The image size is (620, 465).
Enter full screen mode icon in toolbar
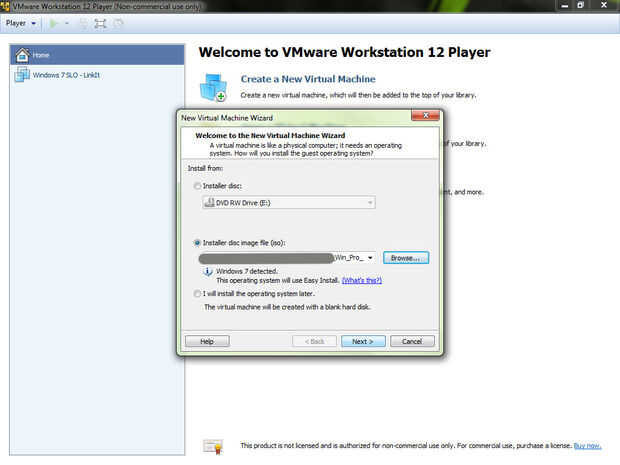click(x=100, y=24)
